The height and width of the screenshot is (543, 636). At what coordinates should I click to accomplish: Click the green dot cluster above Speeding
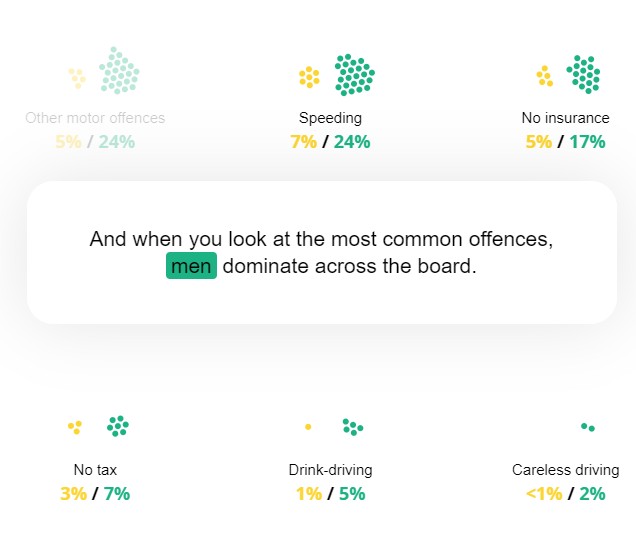(354, 75)
